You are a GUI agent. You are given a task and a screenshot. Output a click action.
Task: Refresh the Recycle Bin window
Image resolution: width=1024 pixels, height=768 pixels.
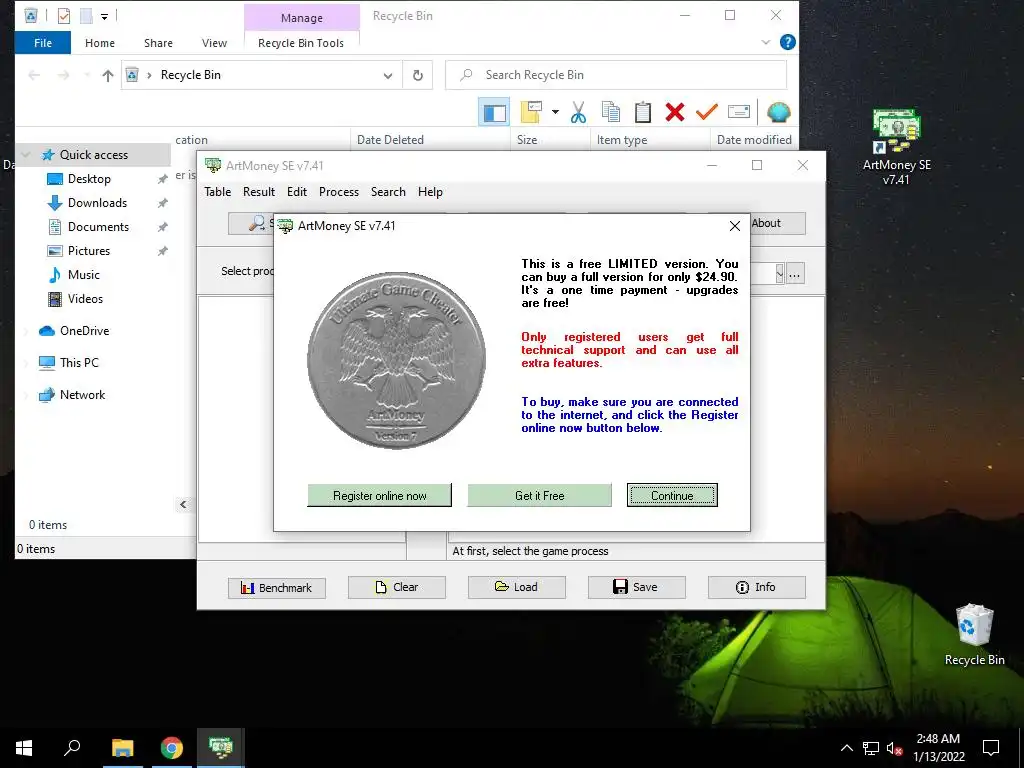click(x=418, y=76)
